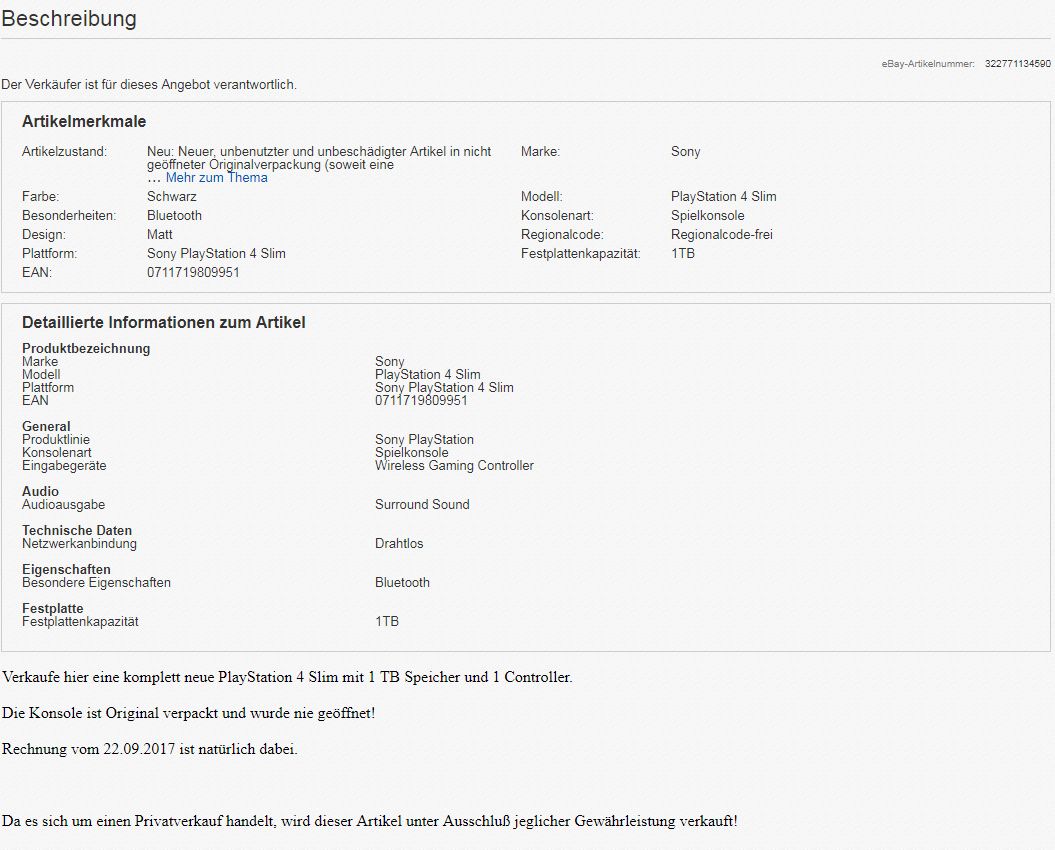Click the invoice date sentence 'Rechnung vom 22.09.2017'

pos(150,749)
